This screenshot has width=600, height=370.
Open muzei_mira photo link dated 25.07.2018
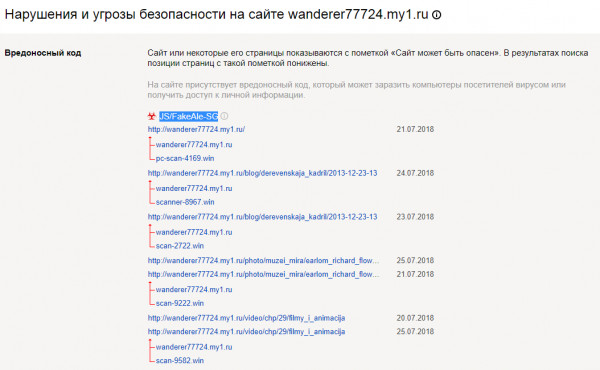(263, 261)
